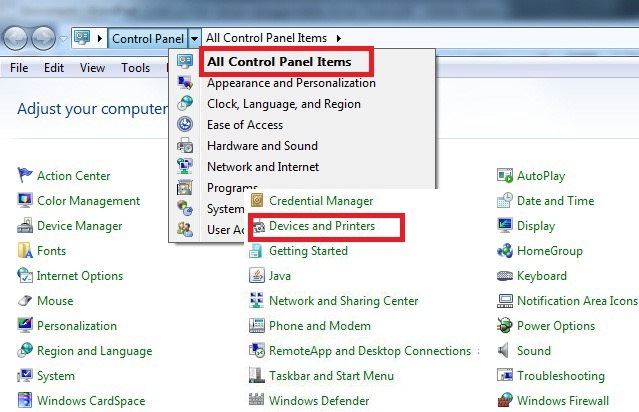Click the Action Center flag icon
This screenshot has width=639, height=412.
pyautogui.click(x=24, y=175)
